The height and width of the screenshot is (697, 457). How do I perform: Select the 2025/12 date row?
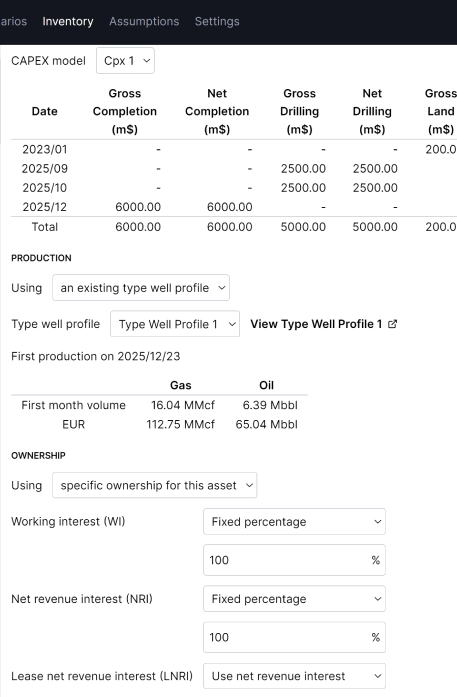coord(234,207)
